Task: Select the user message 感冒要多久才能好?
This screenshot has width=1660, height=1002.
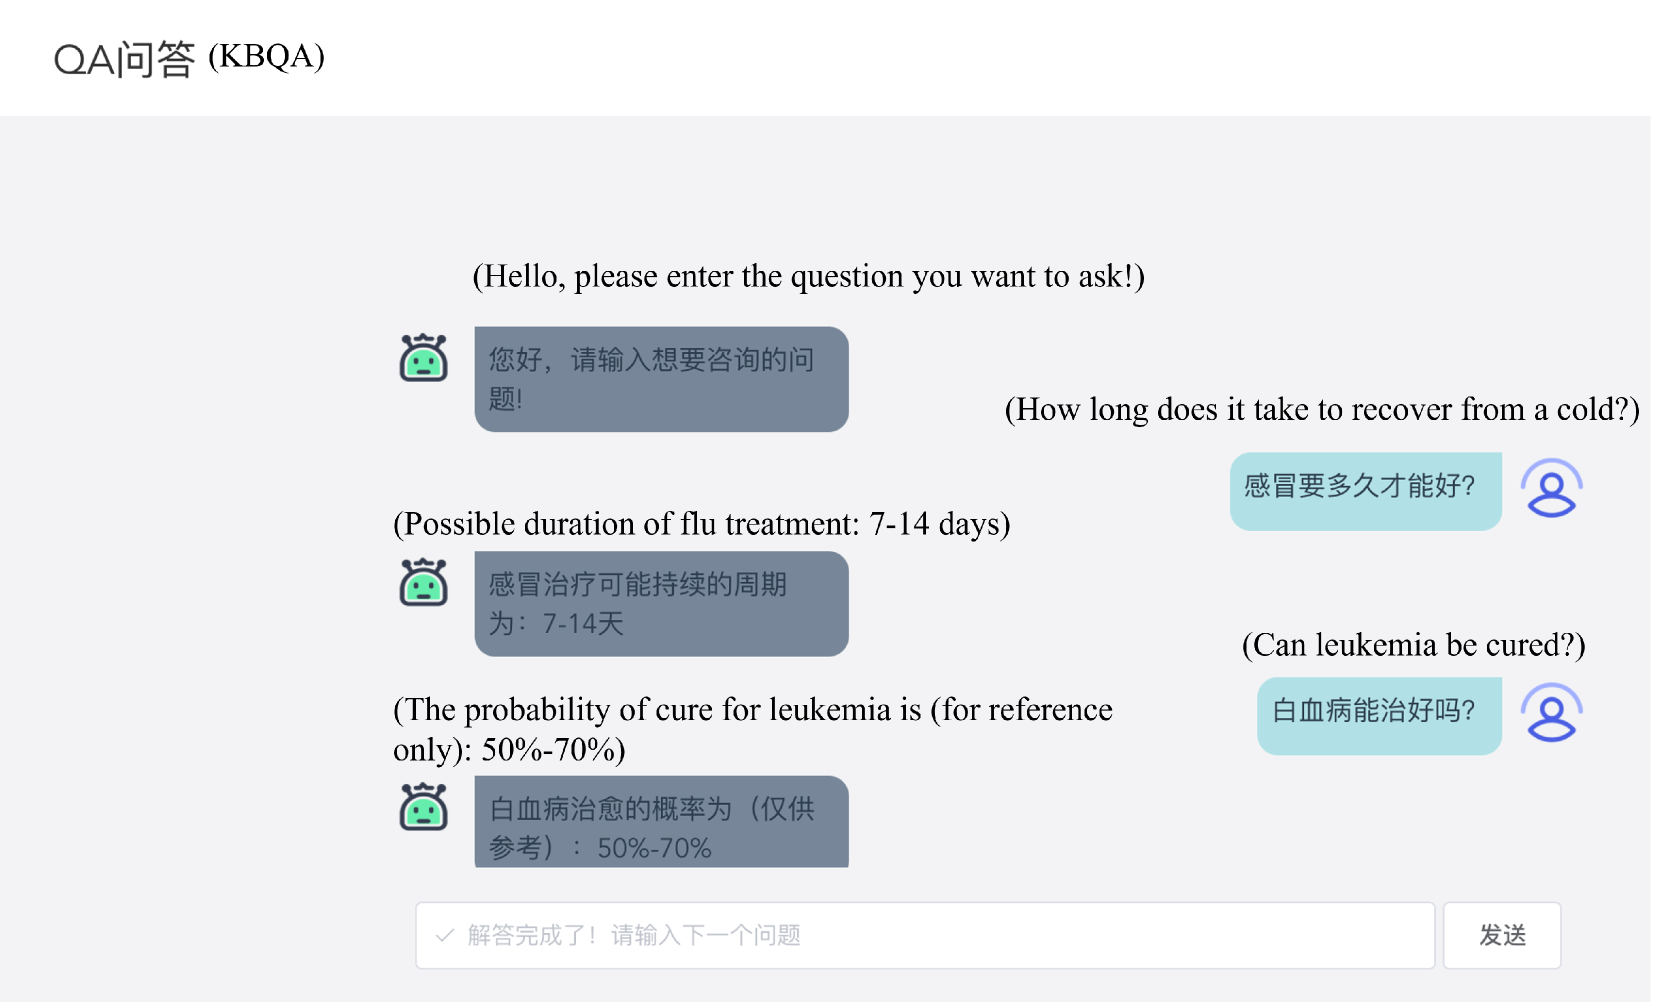Action: tap(1365, 490)
